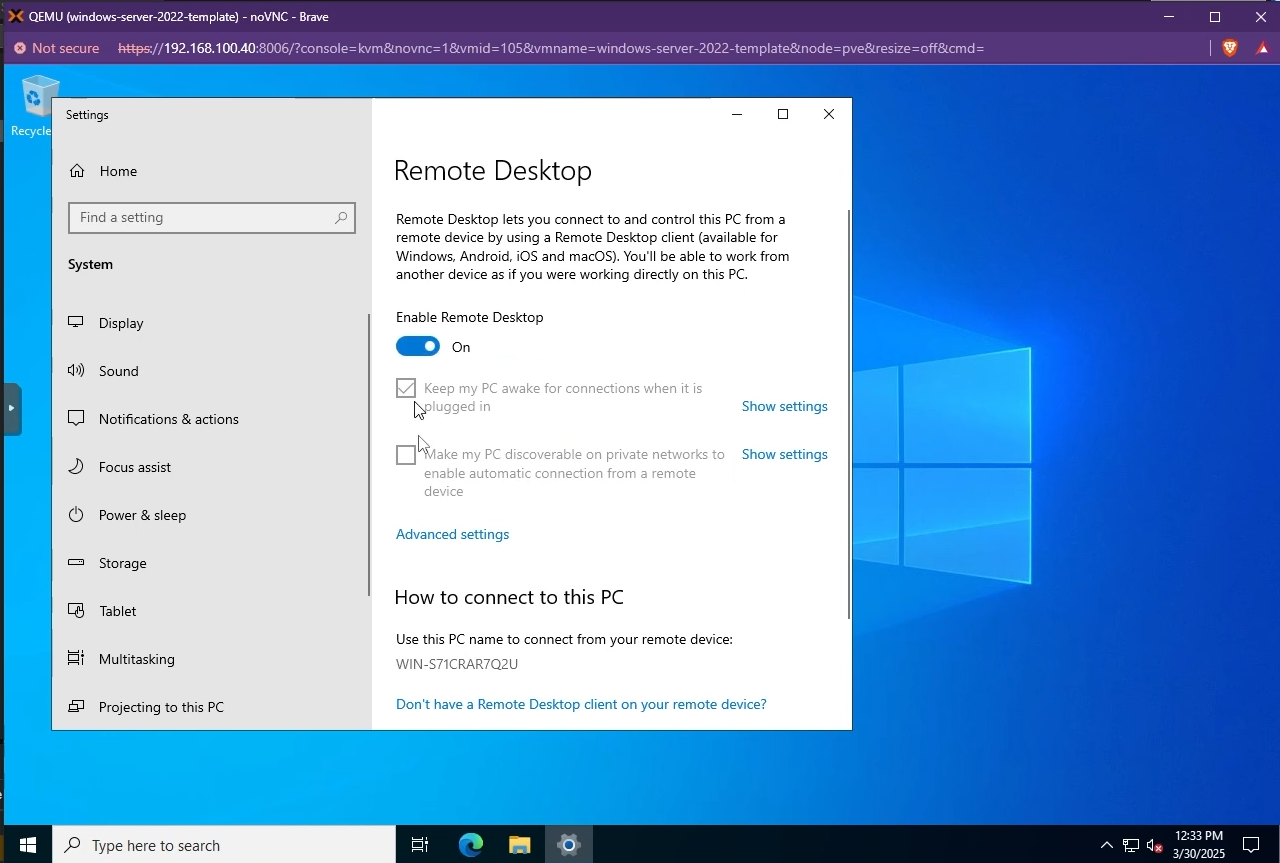Open Storage settings in the sidebar
This screenshot has width=1280, height=863.
[122, 562]
